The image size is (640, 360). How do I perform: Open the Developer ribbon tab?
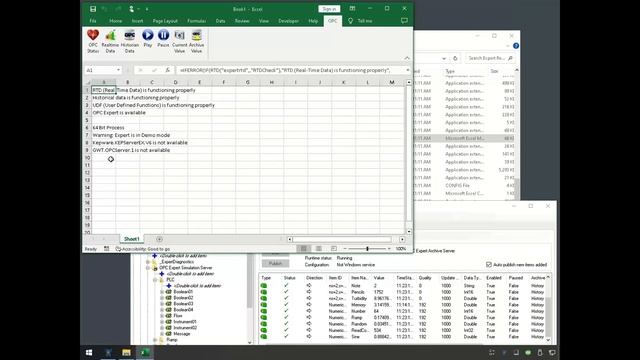288,21
